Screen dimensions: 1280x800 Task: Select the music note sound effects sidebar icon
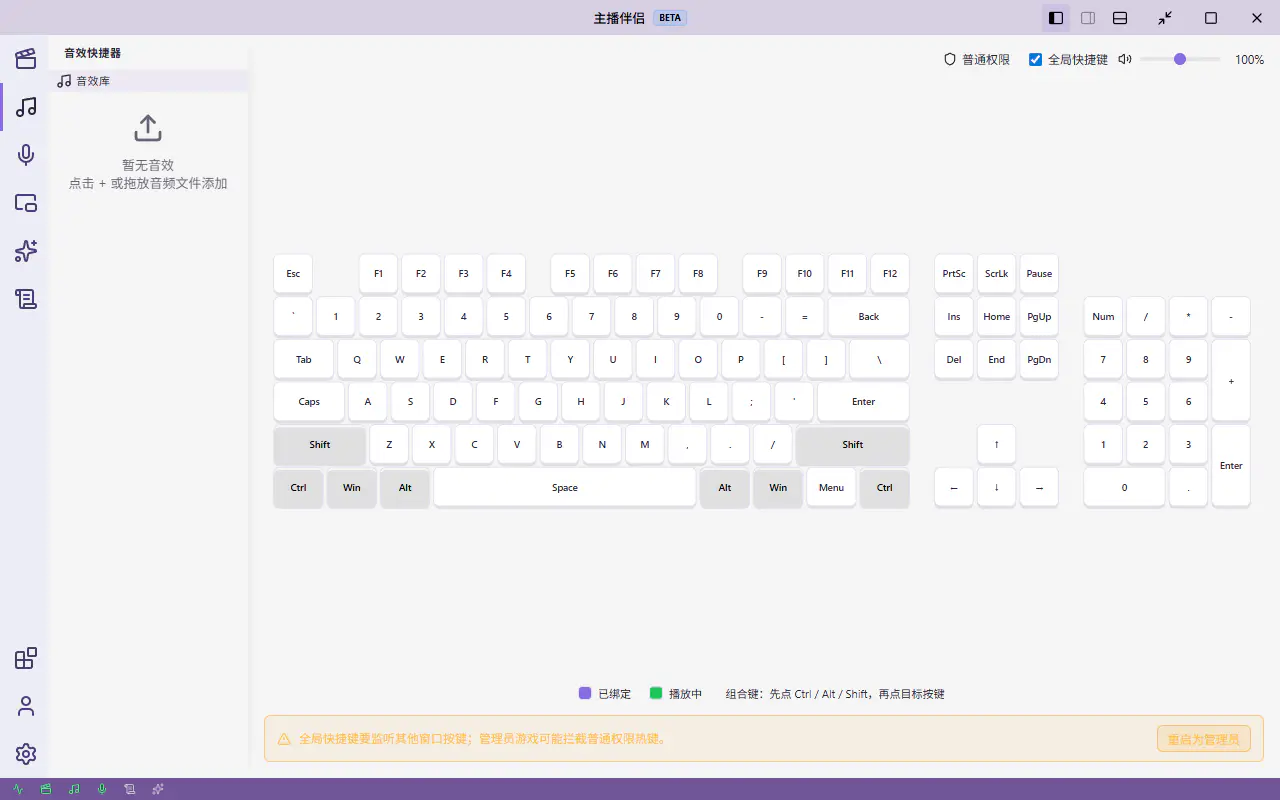26,106
